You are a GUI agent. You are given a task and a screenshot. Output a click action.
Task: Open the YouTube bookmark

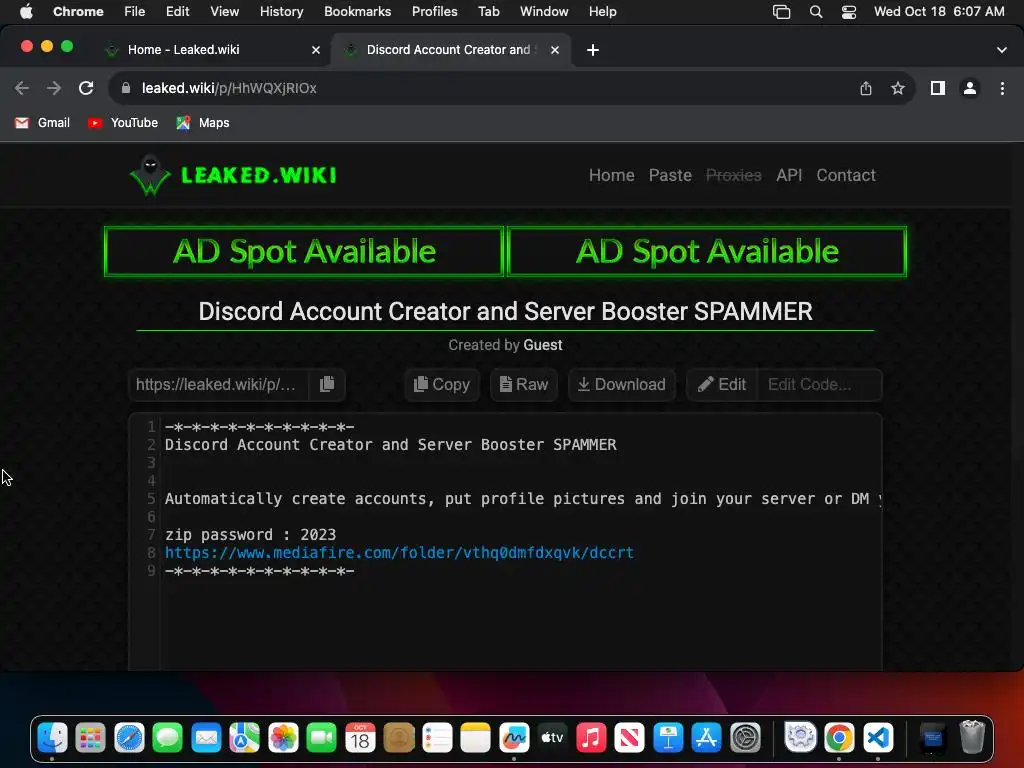click(123, 123)
